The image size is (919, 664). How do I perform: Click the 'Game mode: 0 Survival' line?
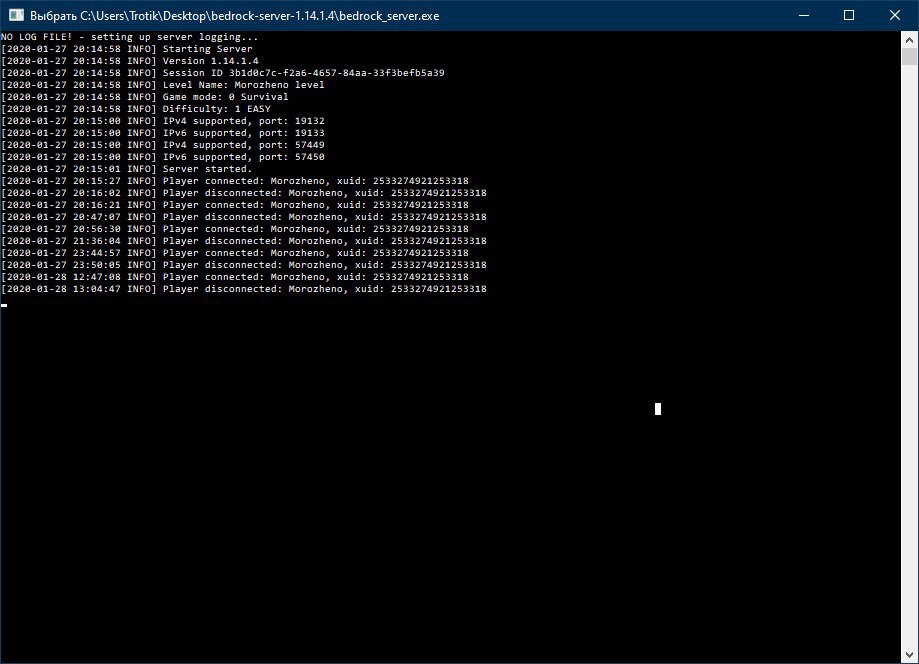point(145,97)
